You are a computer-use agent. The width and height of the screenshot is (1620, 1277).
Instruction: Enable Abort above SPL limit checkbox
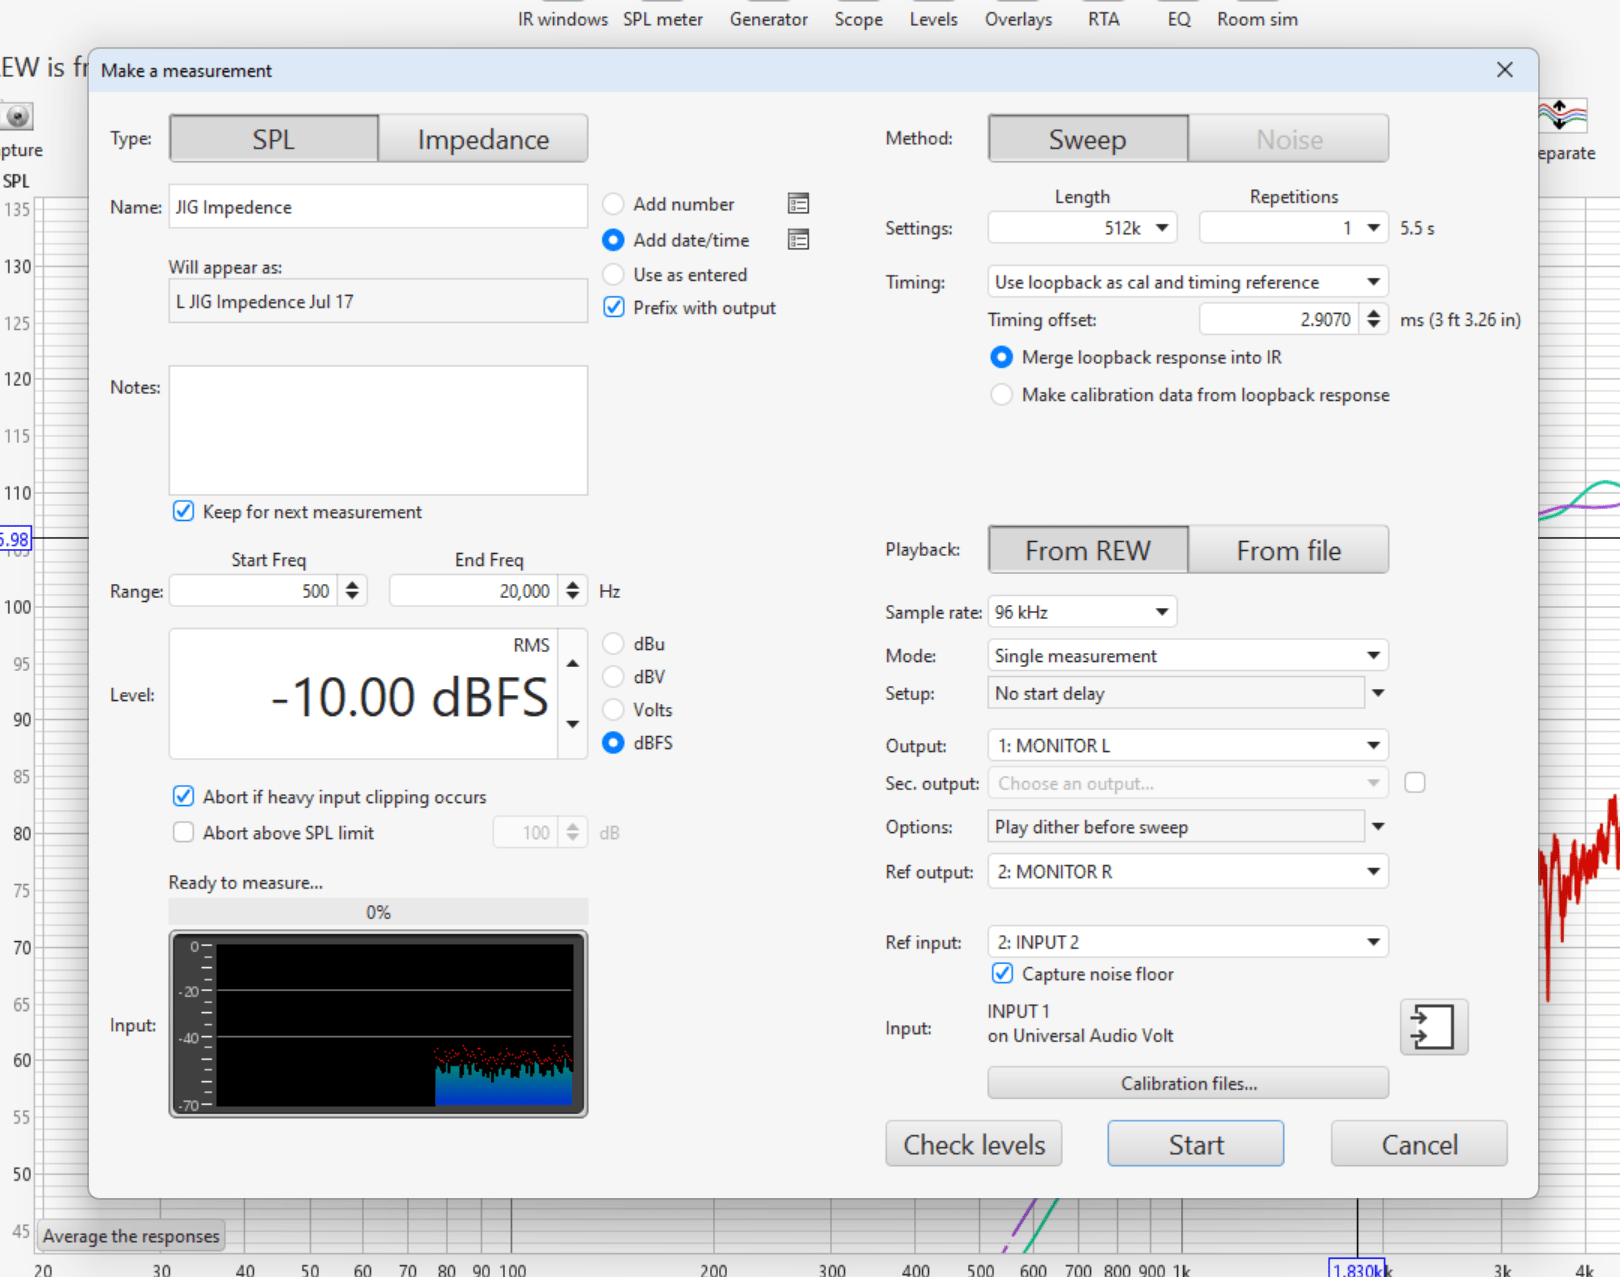pyautogui.click(x=183, y=833)
